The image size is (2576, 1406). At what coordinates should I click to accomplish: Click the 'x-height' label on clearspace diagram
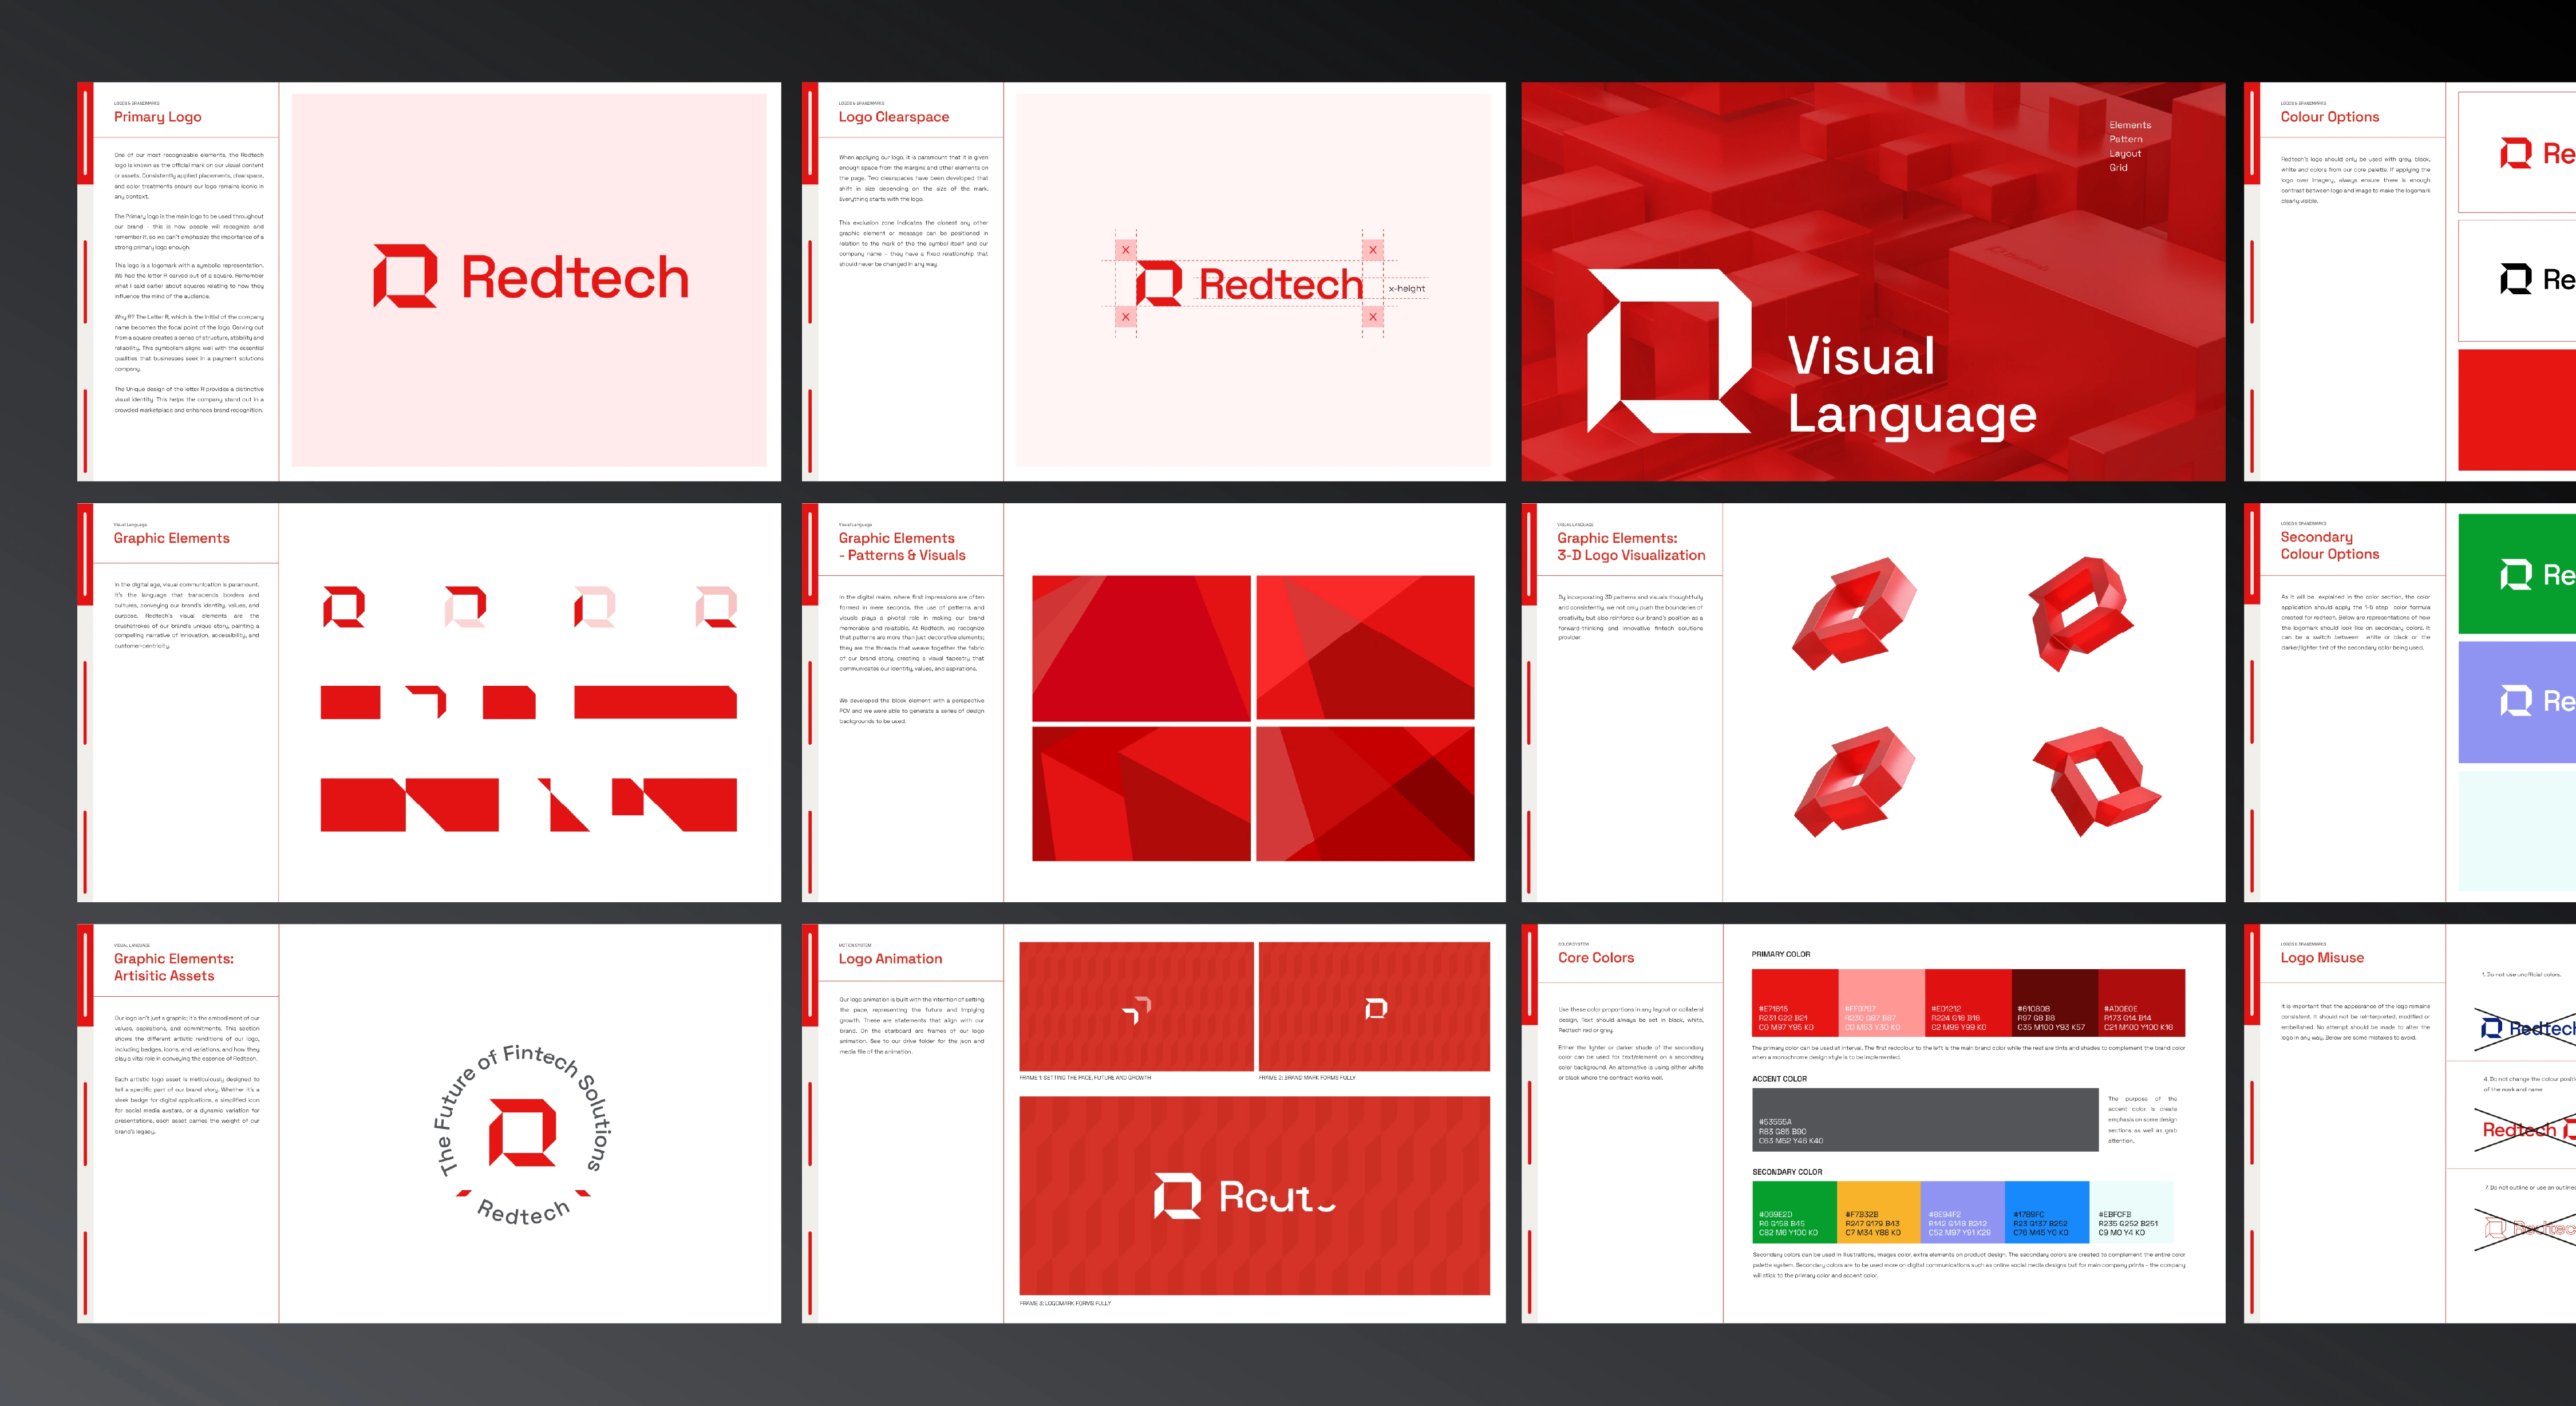(x=1406, y=288)
